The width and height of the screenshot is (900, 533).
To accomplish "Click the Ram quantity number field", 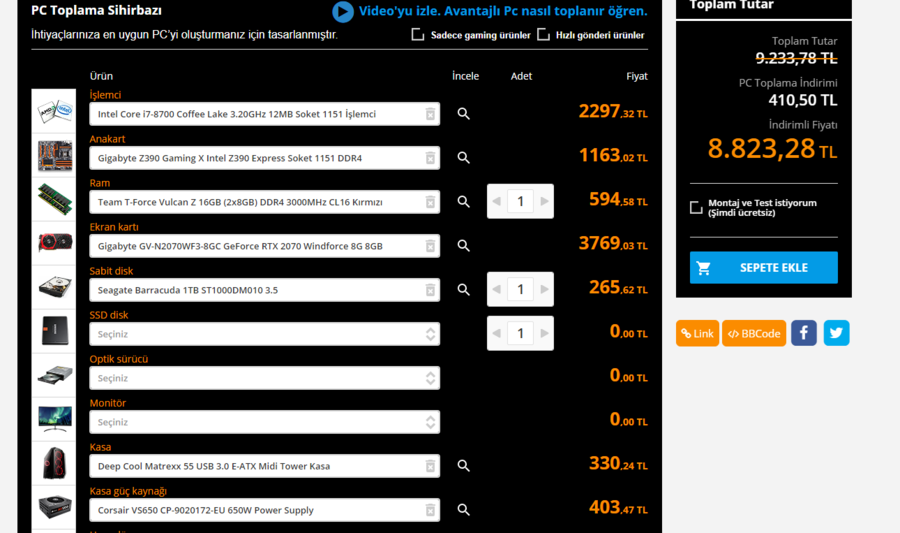I will pyautogui.click(x=521, y=201).
